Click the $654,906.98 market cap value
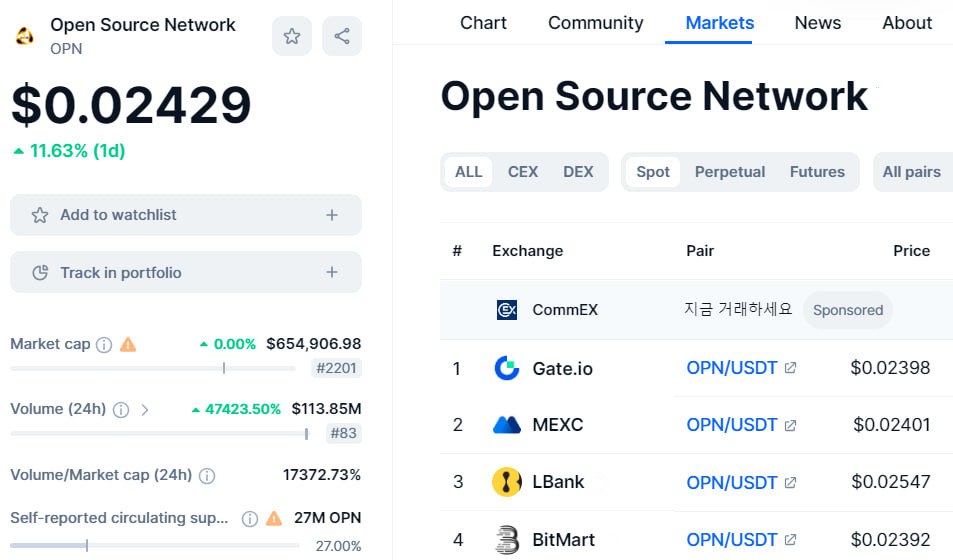 314,344
